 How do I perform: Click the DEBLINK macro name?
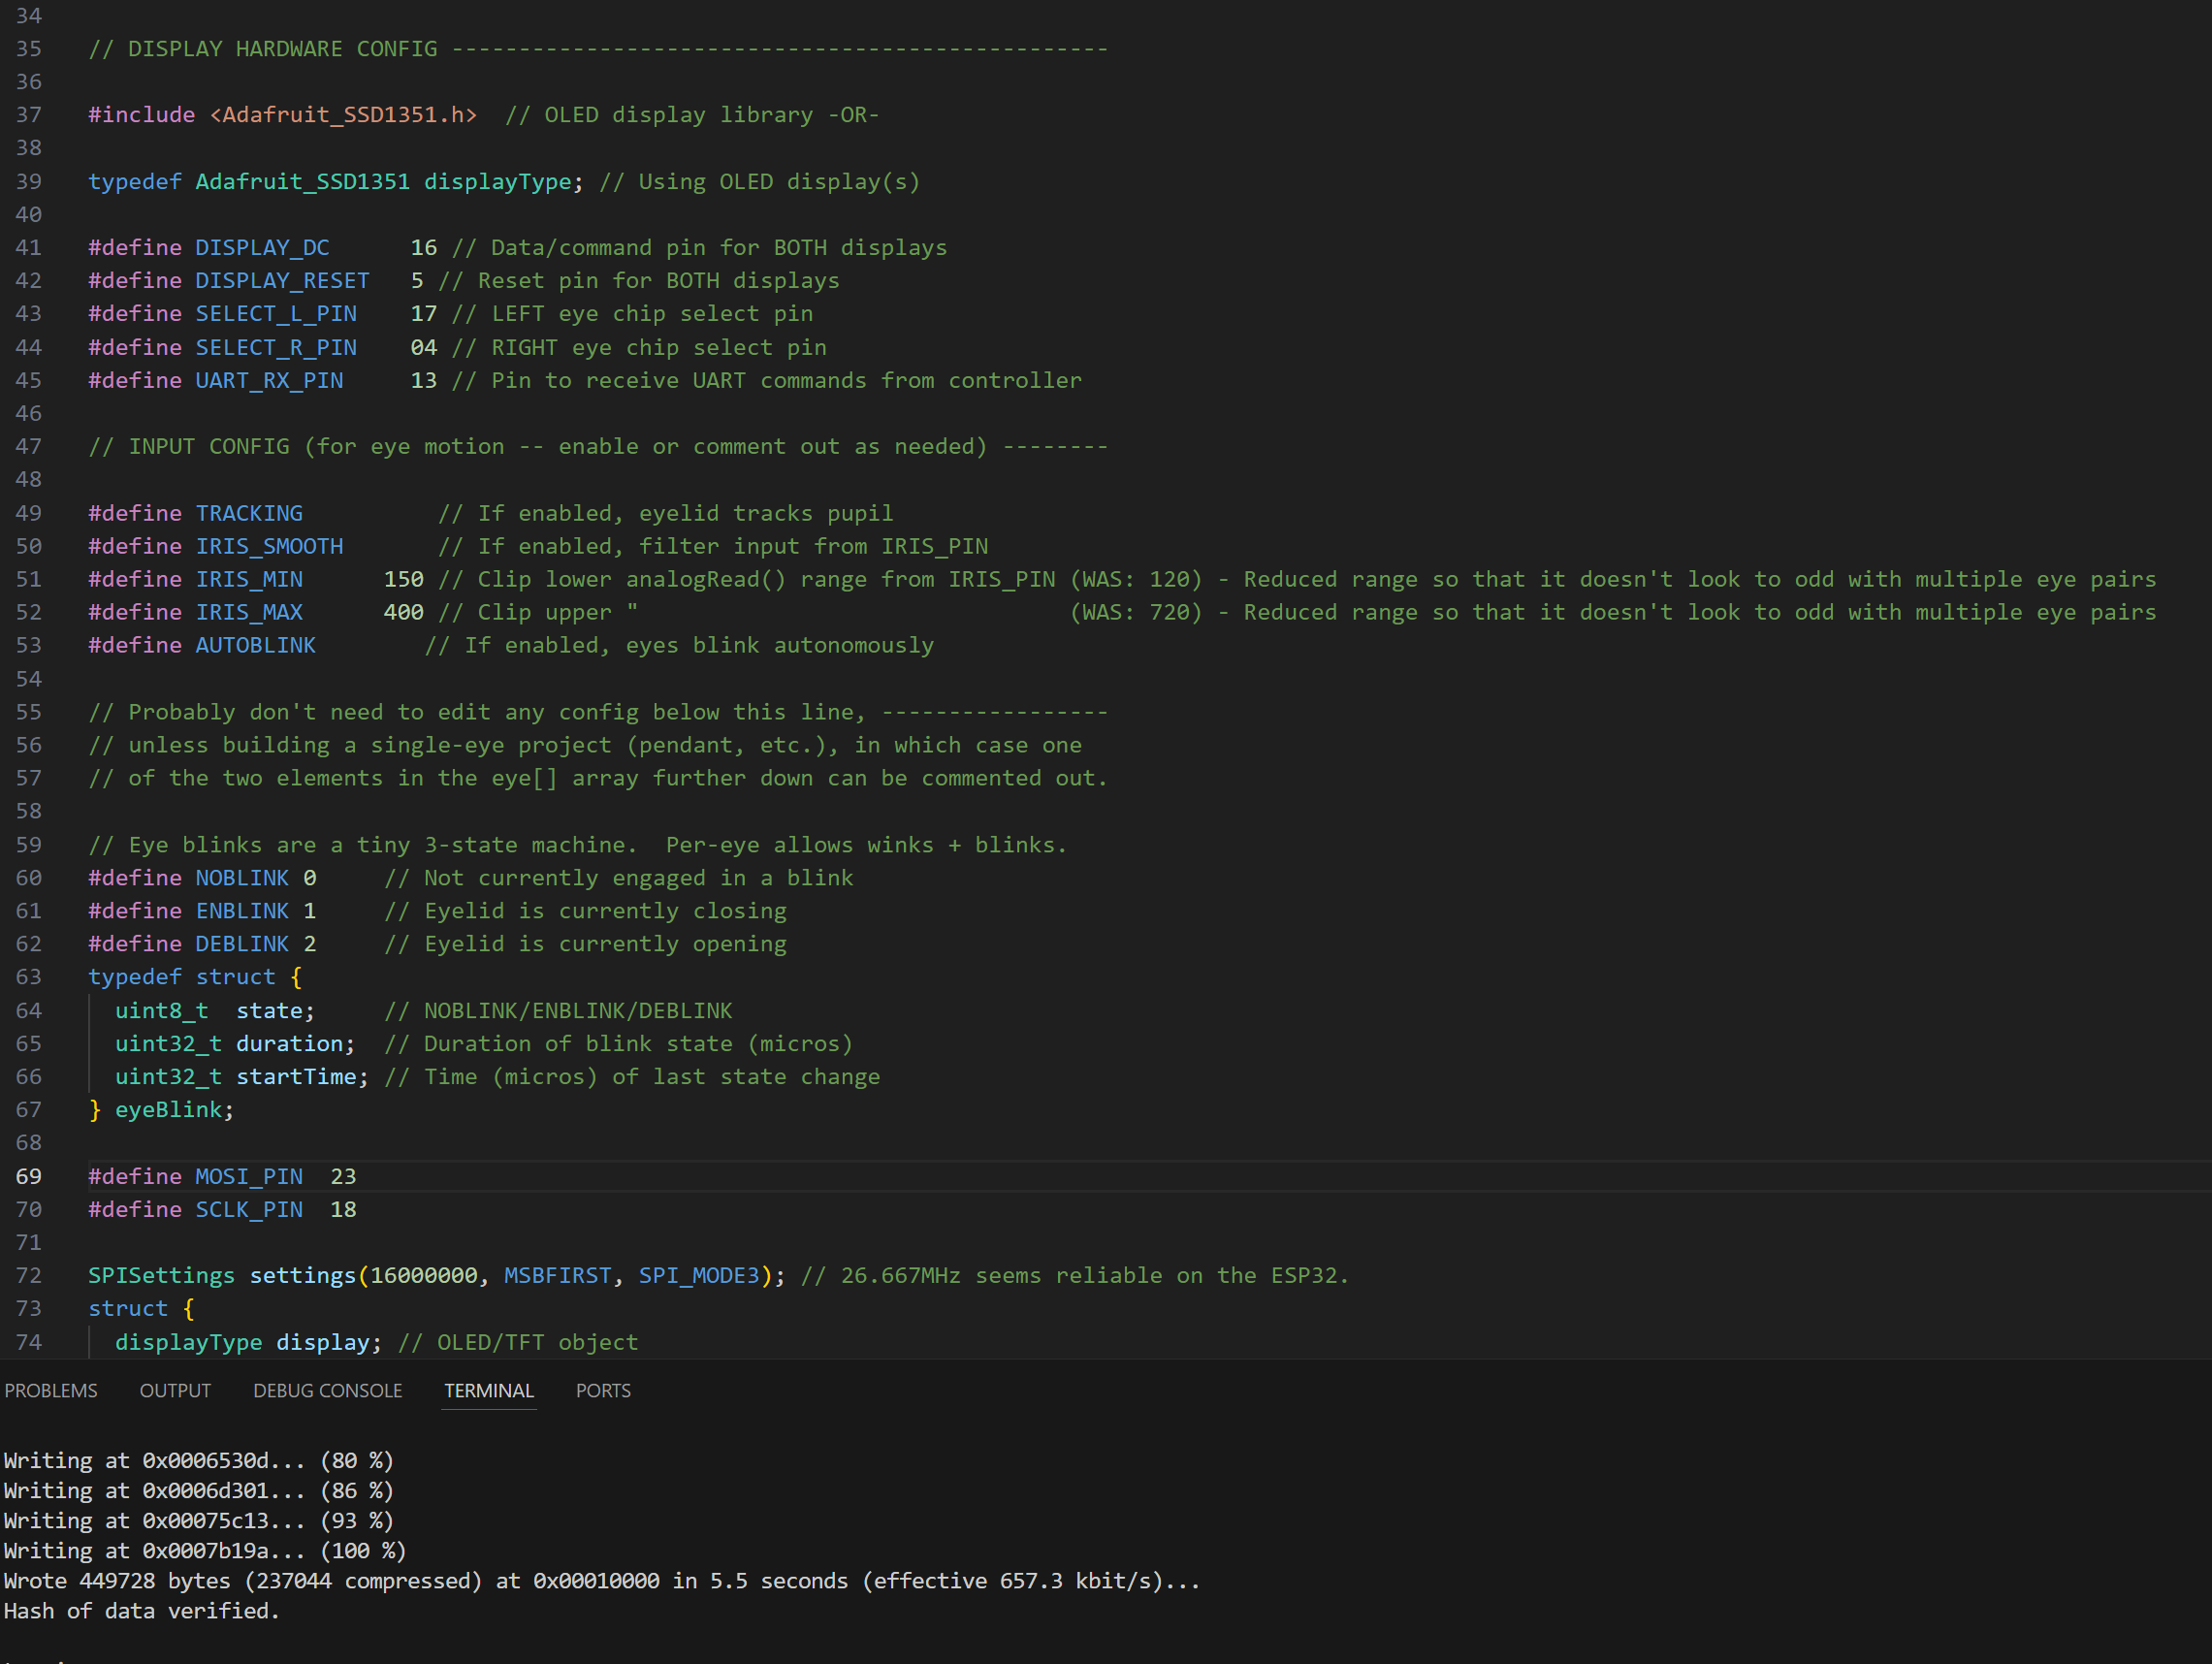(242, 943)
